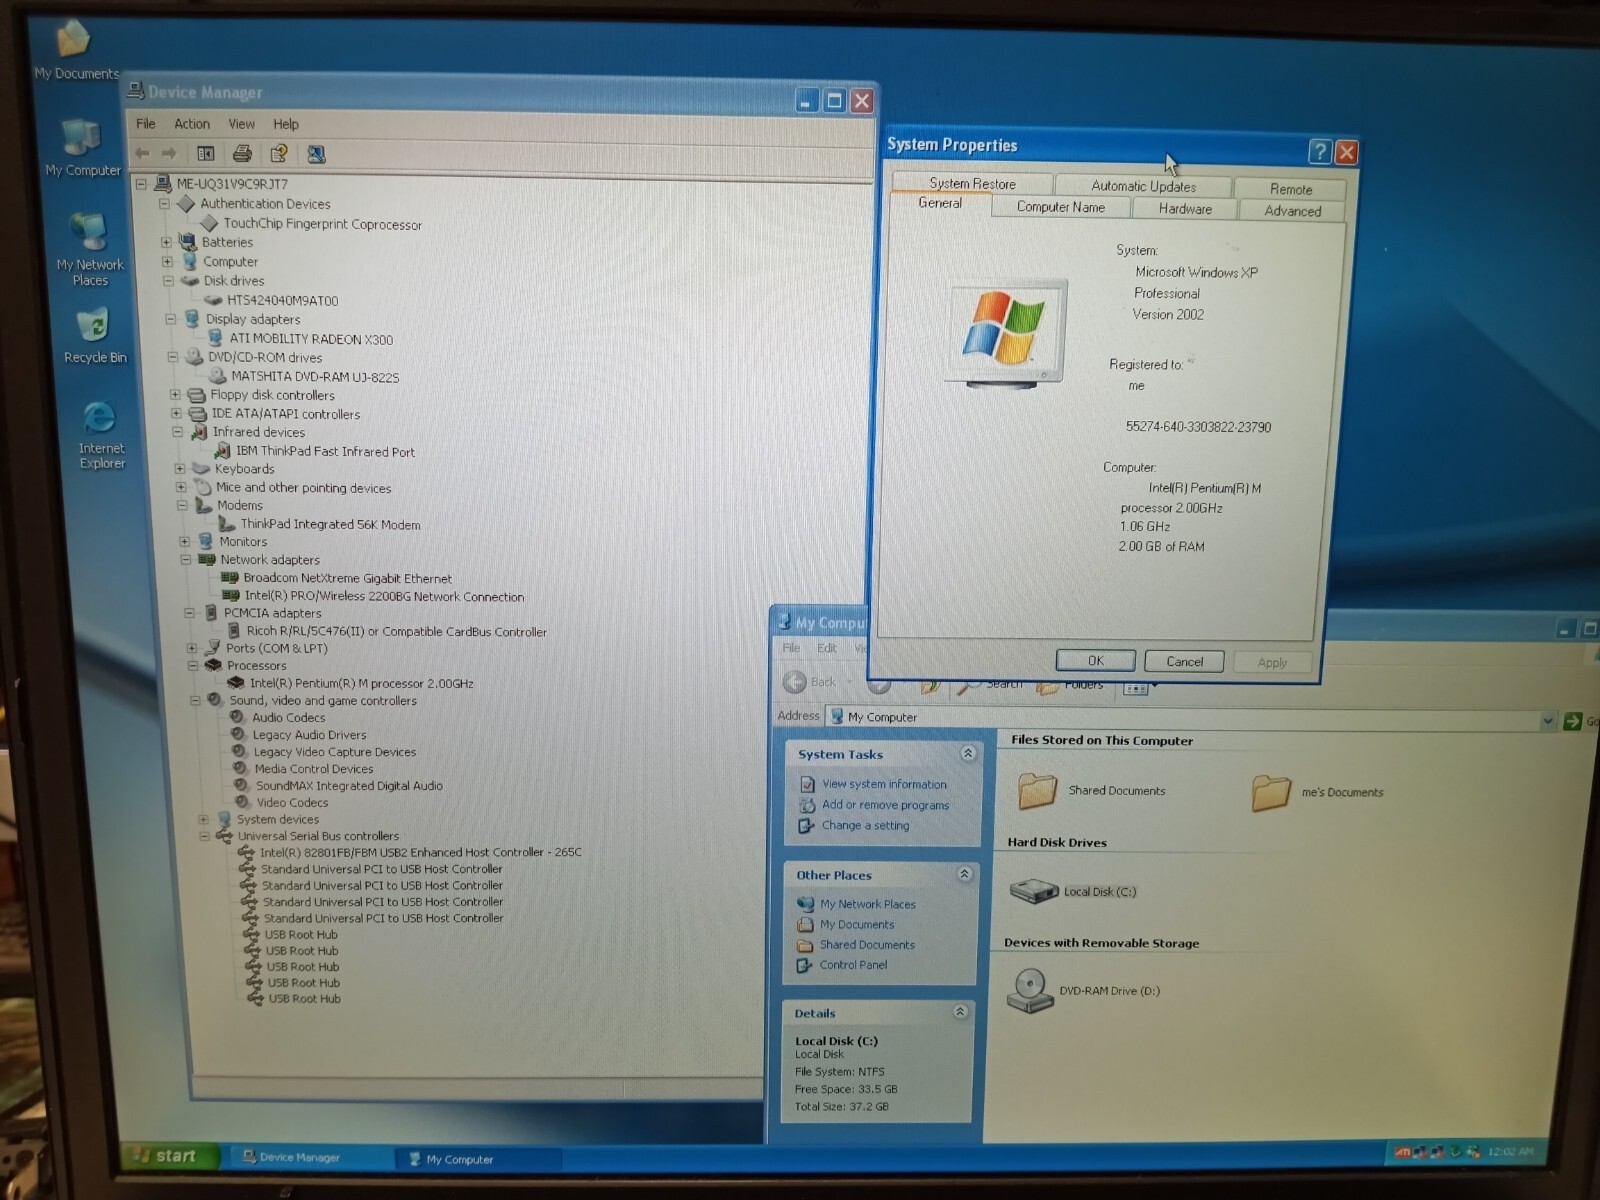Switch to the Remote tab
This screenshot has width=1600, height=1200.
point(1290,189)
